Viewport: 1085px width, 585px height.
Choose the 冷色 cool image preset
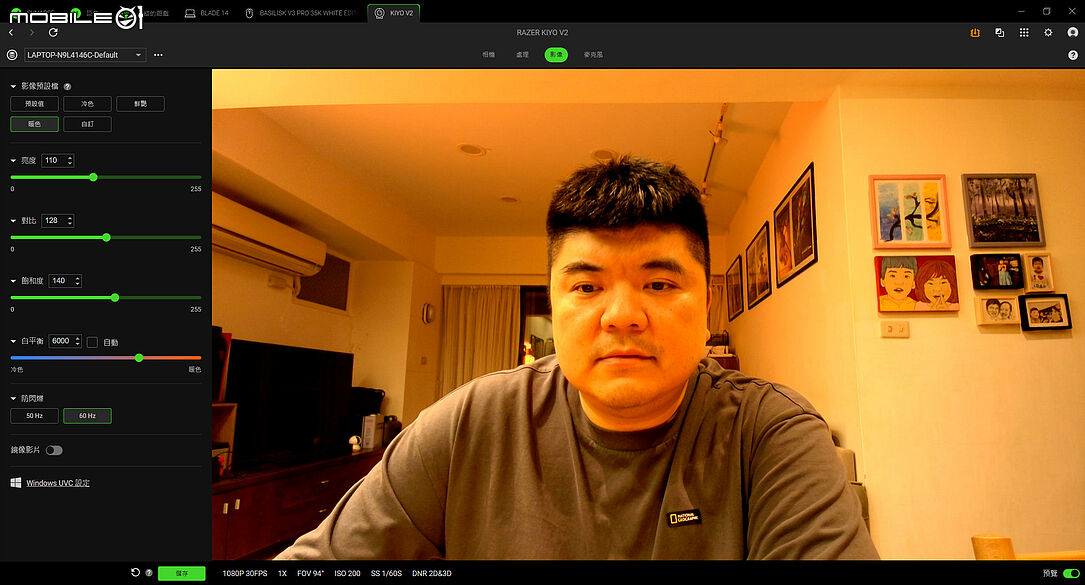pyautogui.click(x=87, y=104)
